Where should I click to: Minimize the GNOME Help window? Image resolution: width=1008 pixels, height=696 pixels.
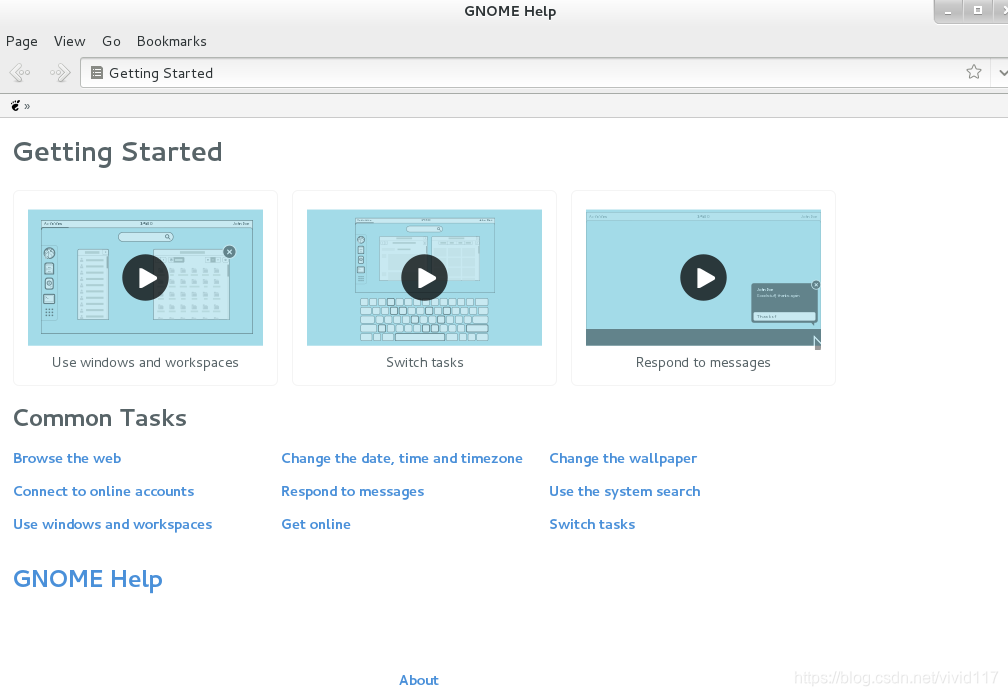click(x=948, y=11)
